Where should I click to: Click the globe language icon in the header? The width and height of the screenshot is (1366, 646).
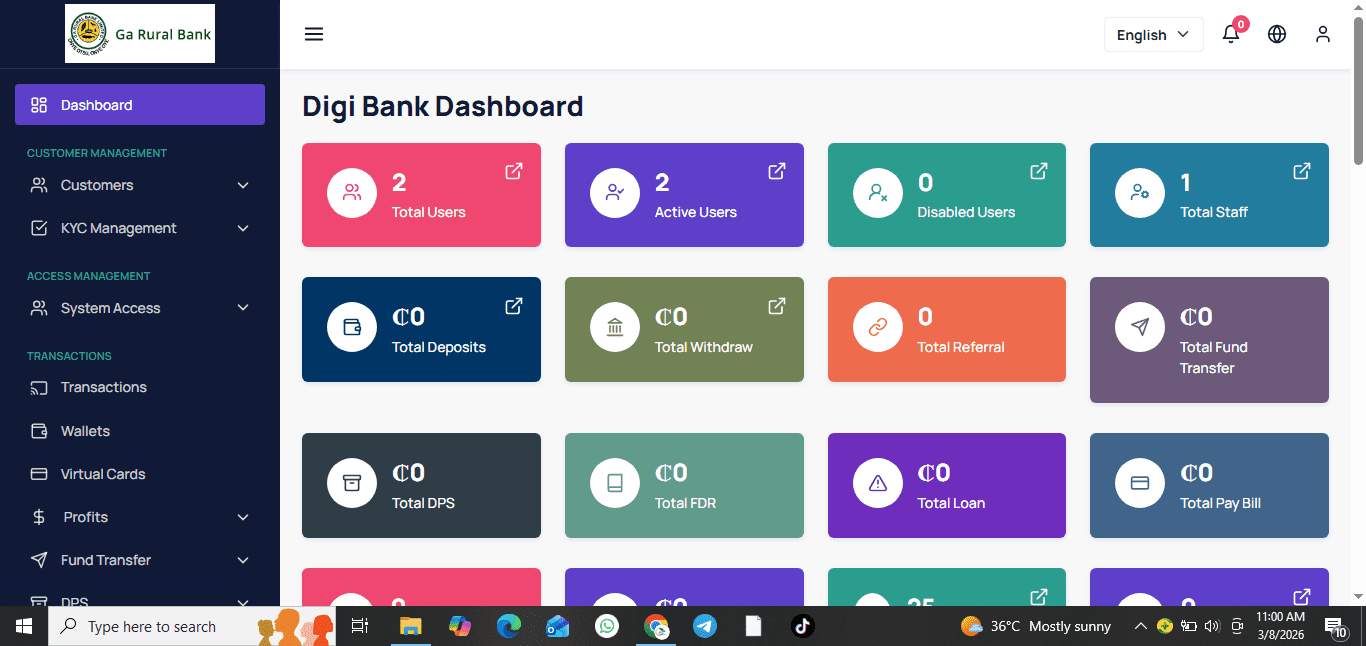[x=1277, y=33]
